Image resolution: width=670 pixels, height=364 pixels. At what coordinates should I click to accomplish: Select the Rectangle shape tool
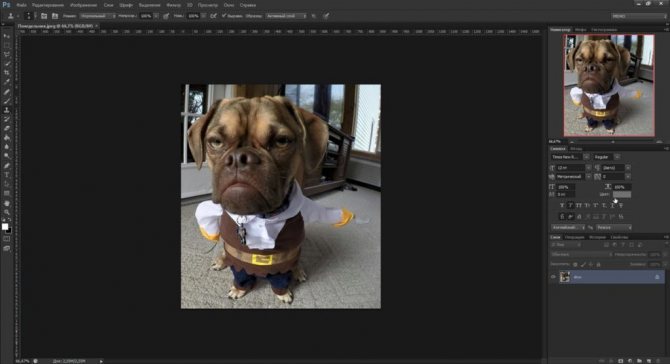coord(6,193)
